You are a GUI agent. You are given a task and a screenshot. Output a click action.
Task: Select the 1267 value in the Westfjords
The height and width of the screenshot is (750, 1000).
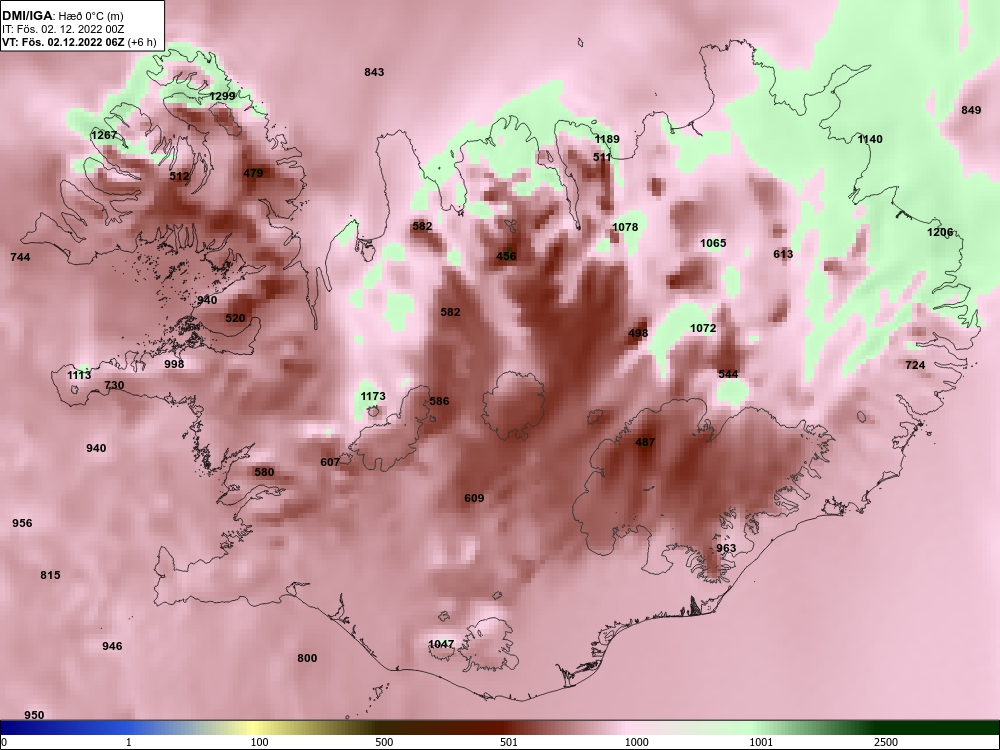[x=104, y=135]
